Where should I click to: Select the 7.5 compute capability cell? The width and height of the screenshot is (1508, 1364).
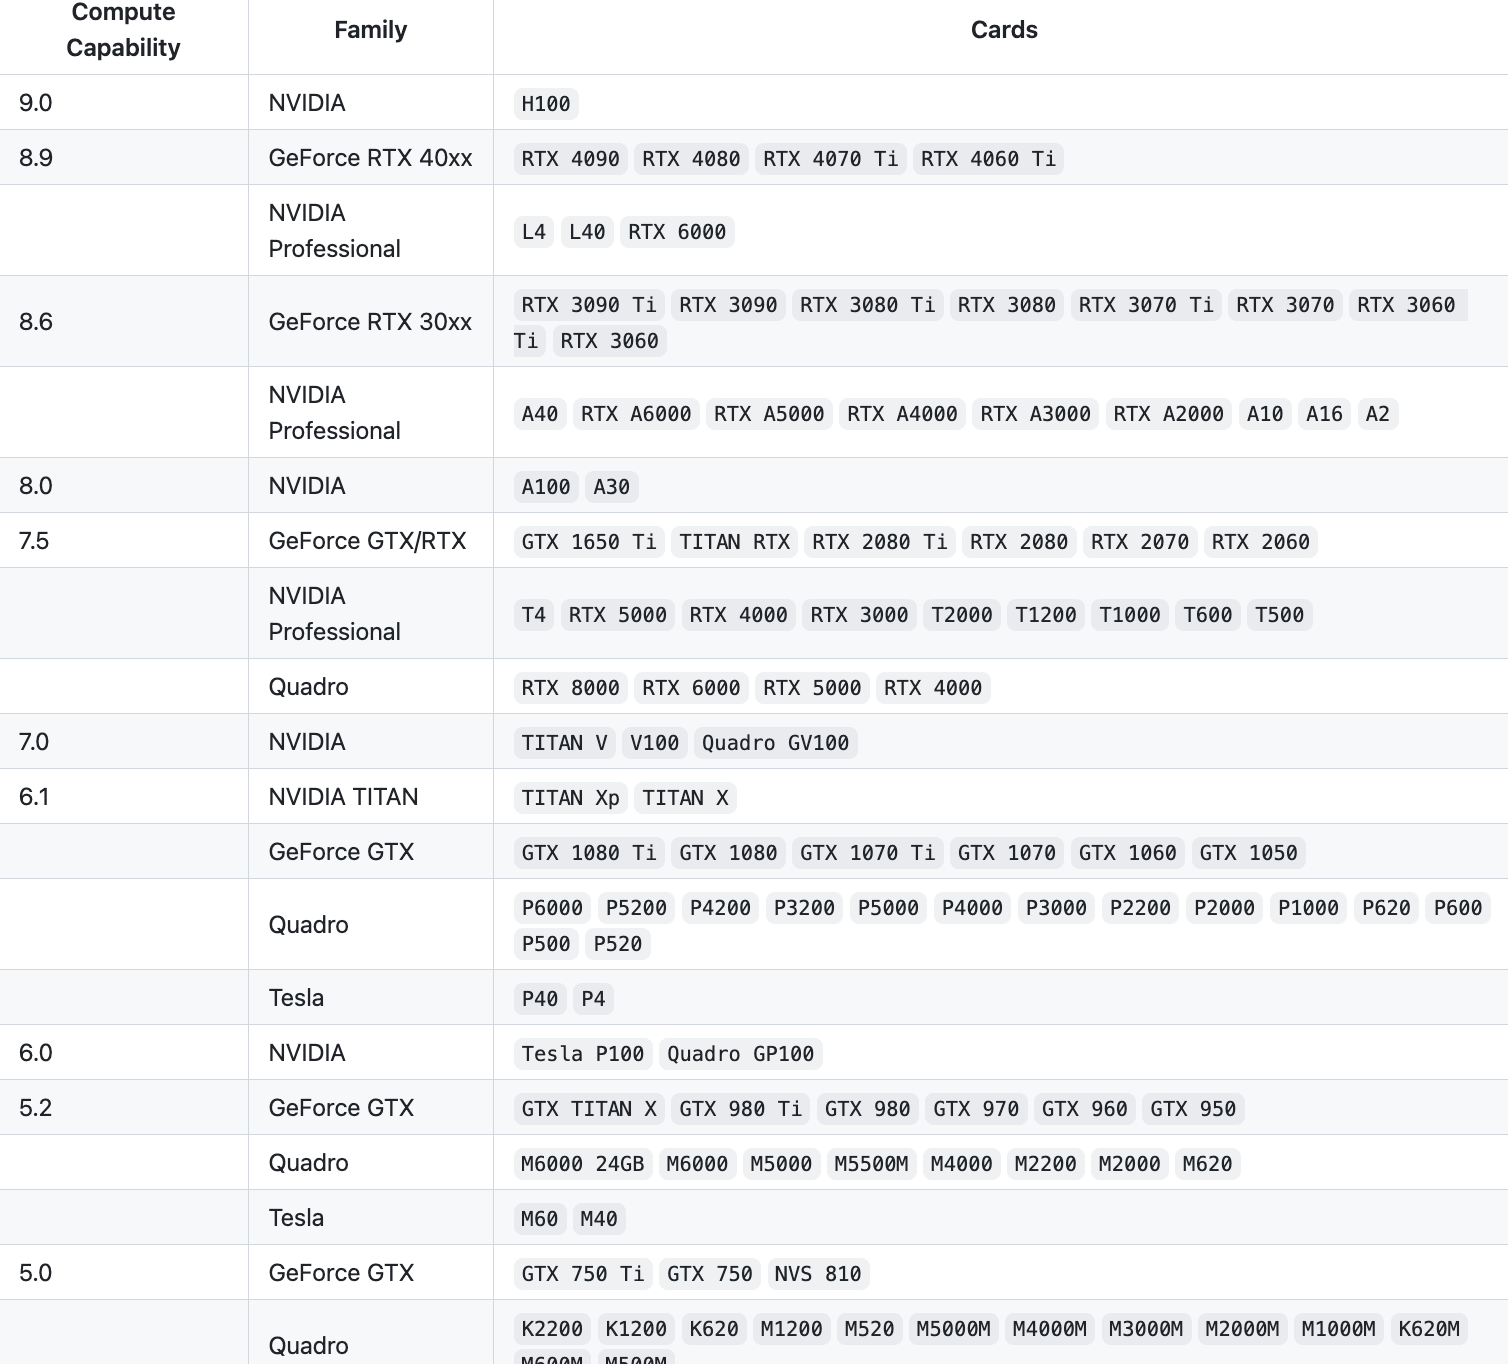pyautogui.click(x=123, y=541)
